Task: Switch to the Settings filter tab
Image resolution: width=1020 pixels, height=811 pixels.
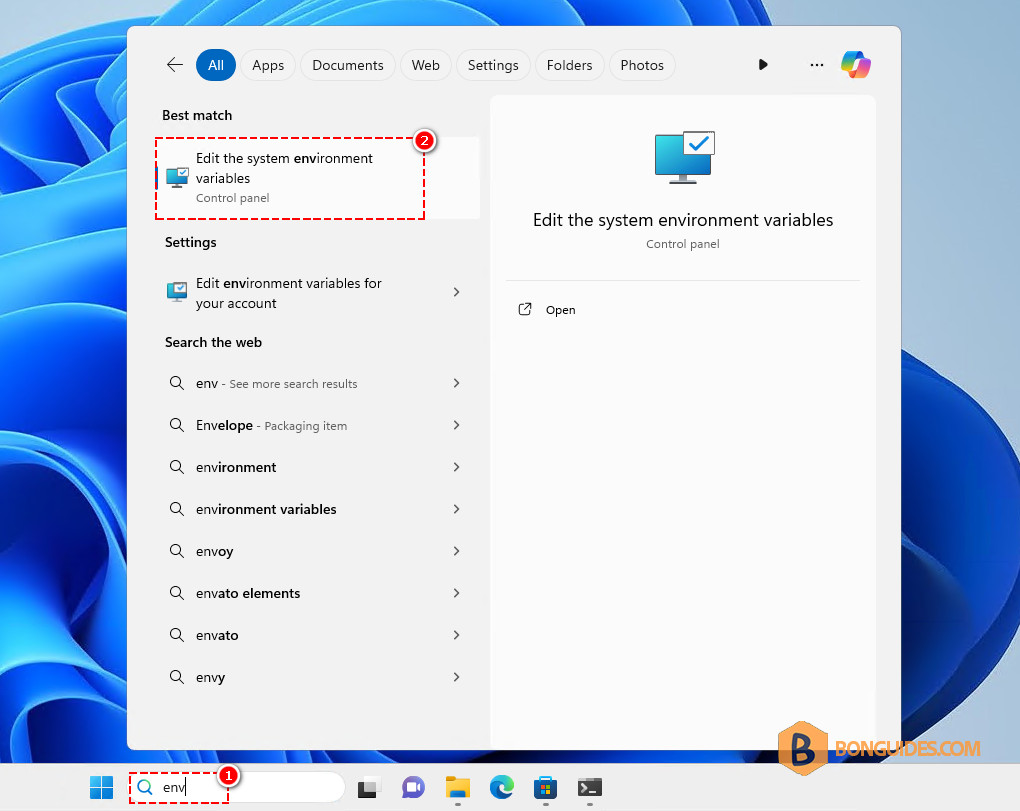Action: [x=493, y=65]
